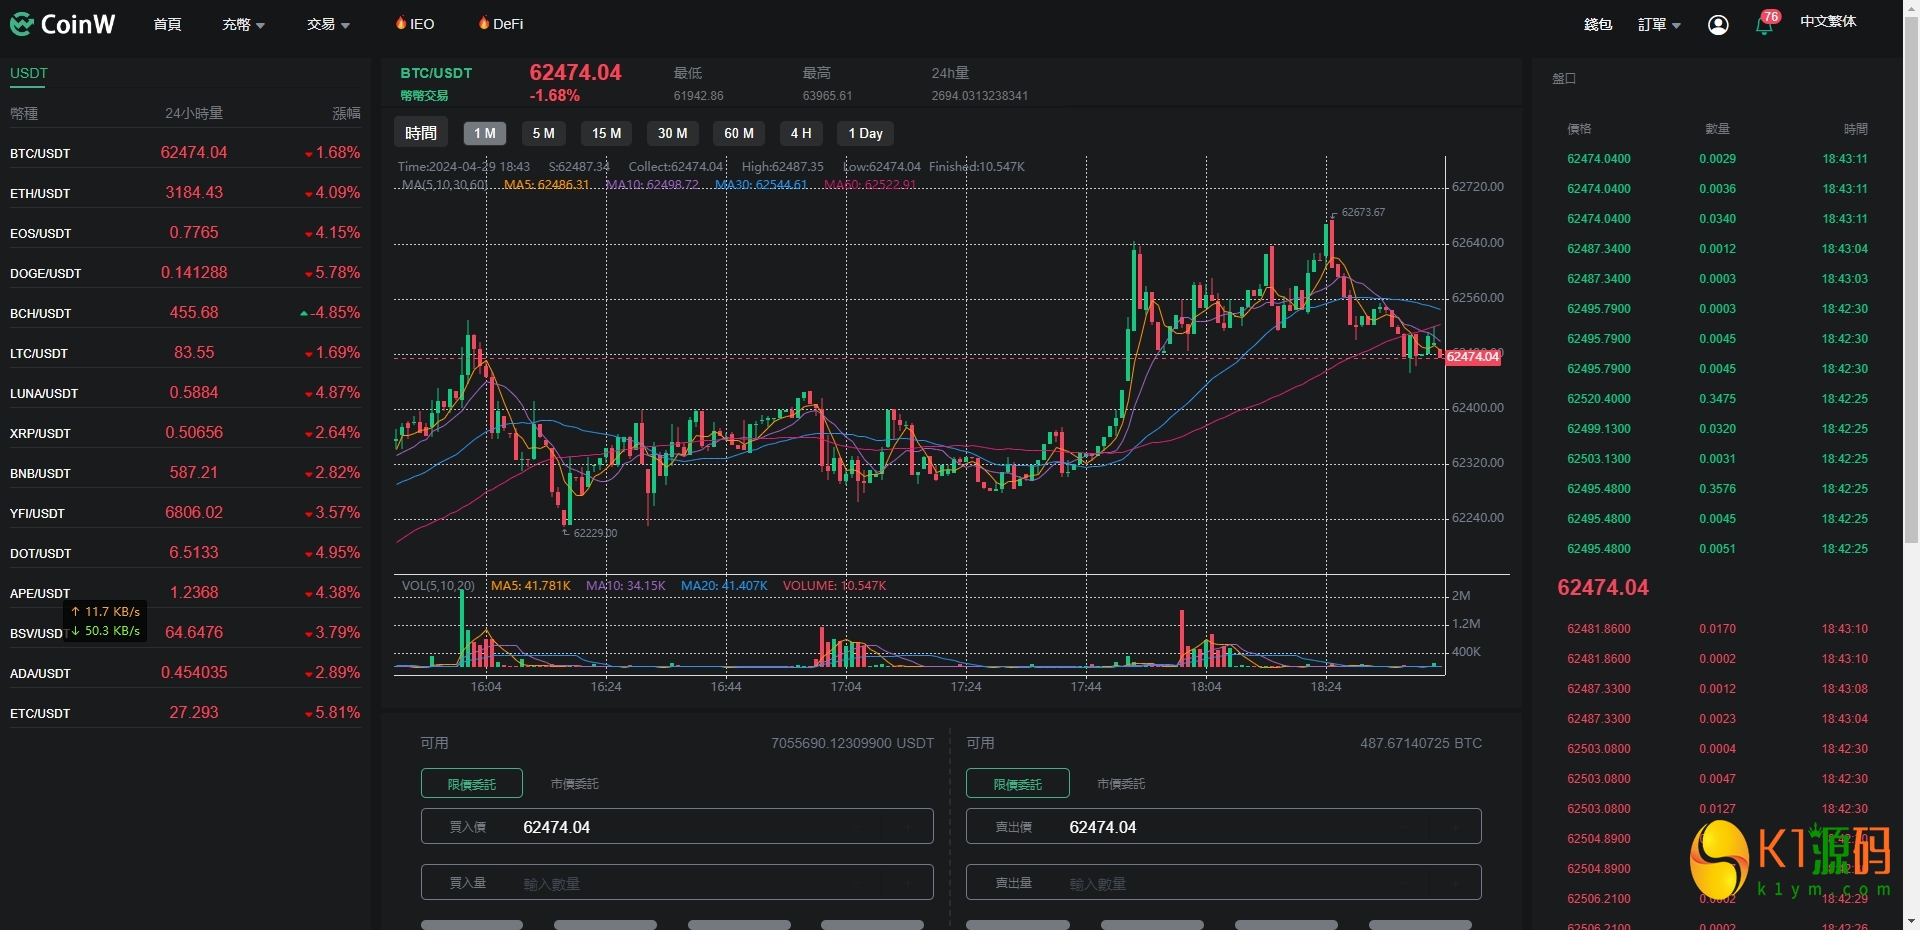Choose 限價委託 limit order for selling
1920x930 pixels.
1018,784
